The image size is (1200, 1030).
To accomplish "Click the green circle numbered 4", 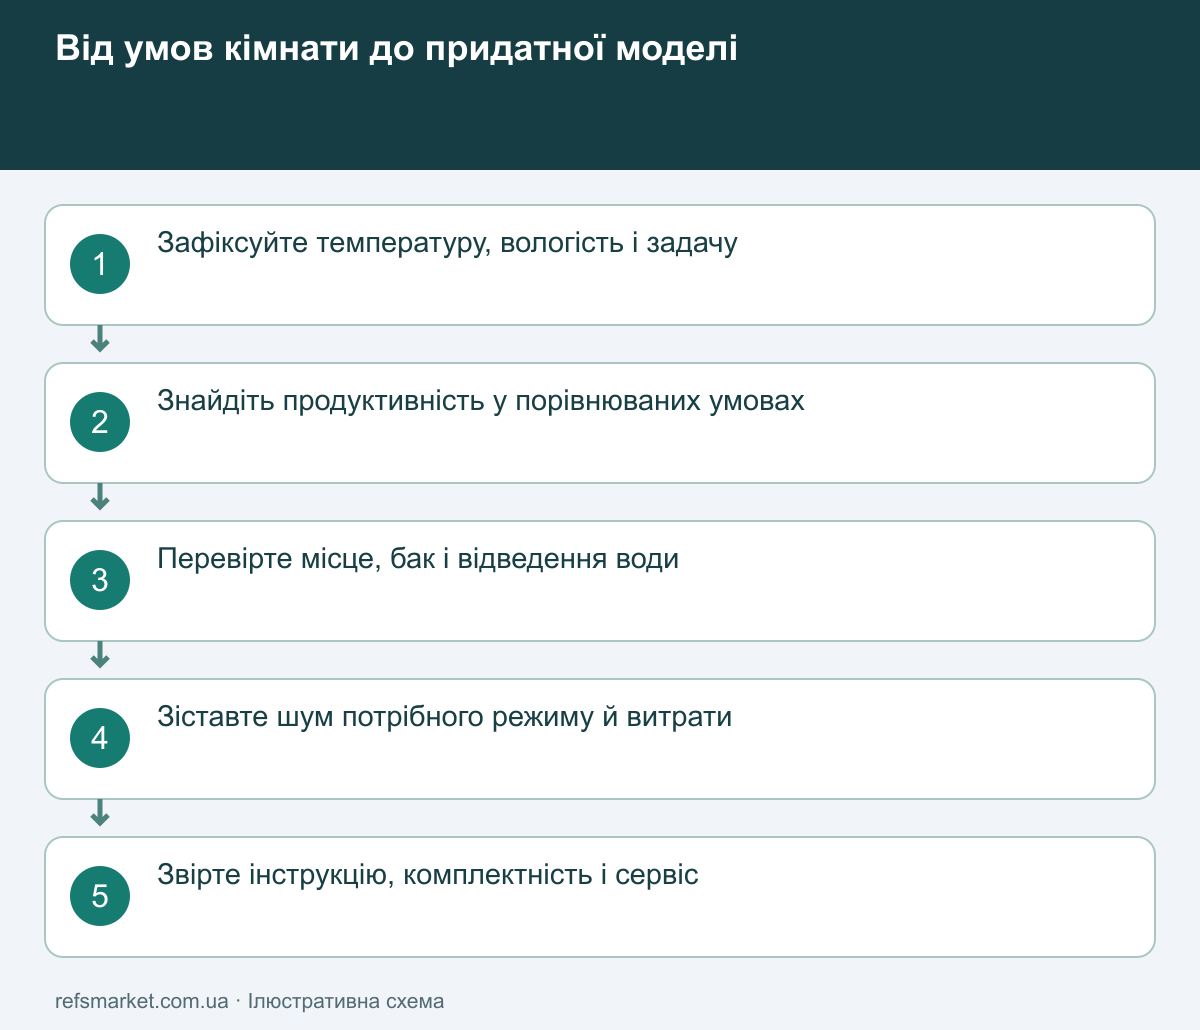I will pyautogui.click(x=100, y=738).
